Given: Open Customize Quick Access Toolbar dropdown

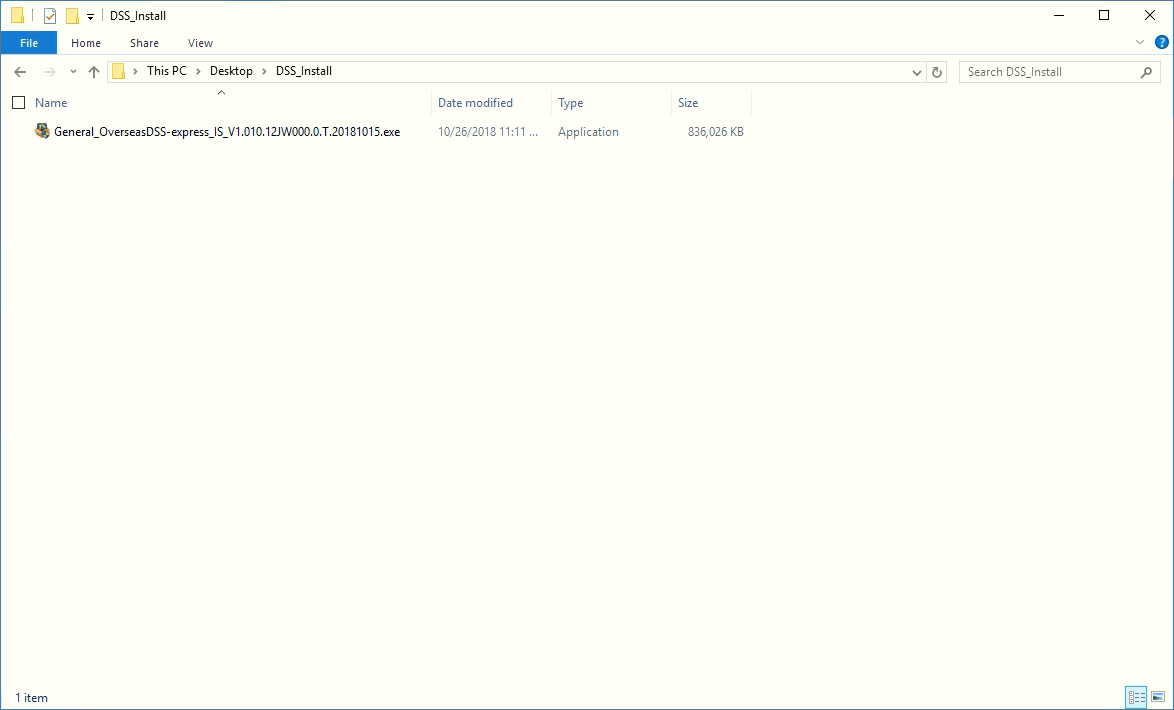Looking at the screenshot, I should click(x=90, y=16).
